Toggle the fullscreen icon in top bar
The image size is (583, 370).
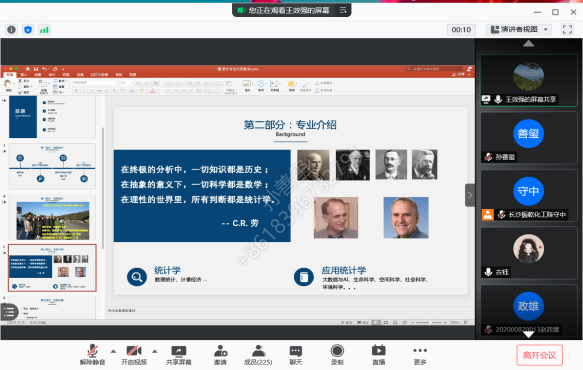567,29
